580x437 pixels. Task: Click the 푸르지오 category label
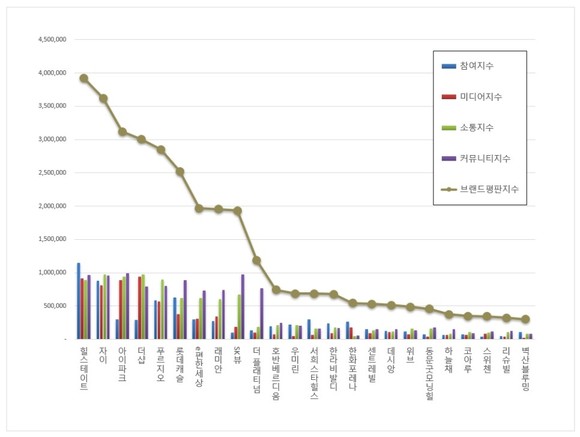[x=161, y=364]
